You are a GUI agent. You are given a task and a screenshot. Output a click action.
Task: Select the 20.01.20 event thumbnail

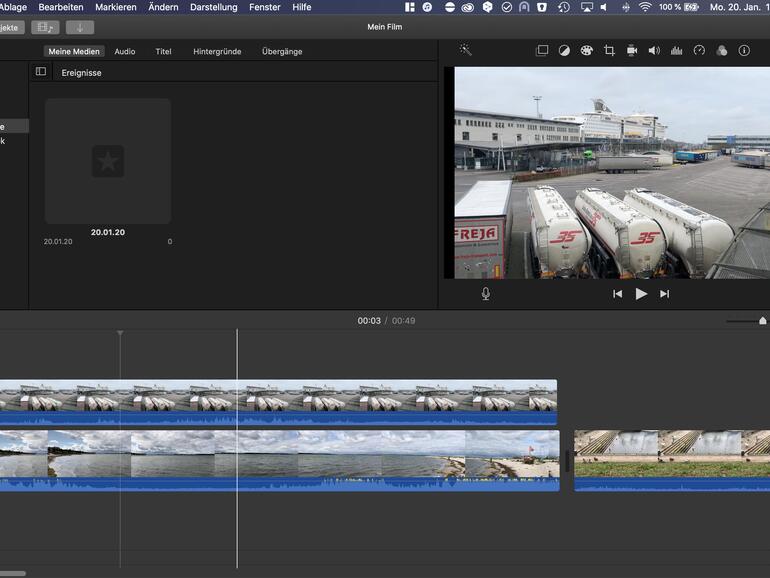click(108, 161)
